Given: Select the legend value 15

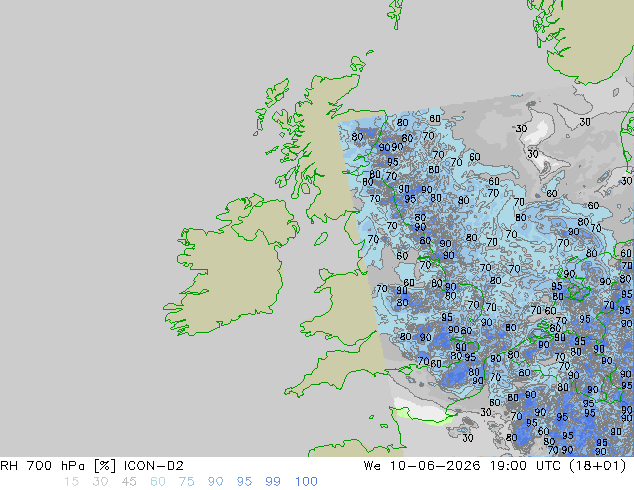Looking at the screenshot, I should (71, 482).
